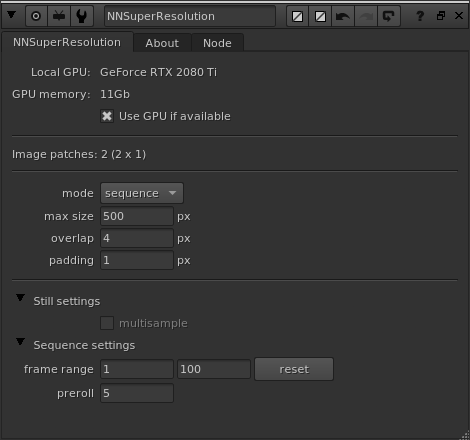The image size is (470, 440).
Task: Open the wrench settings icon
Action: pos(82,16)
